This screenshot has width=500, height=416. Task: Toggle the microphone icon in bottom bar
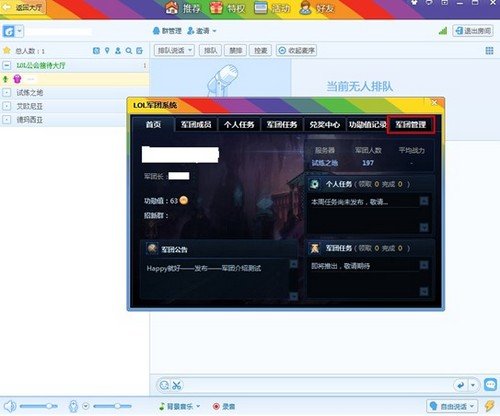click(73, 406)
